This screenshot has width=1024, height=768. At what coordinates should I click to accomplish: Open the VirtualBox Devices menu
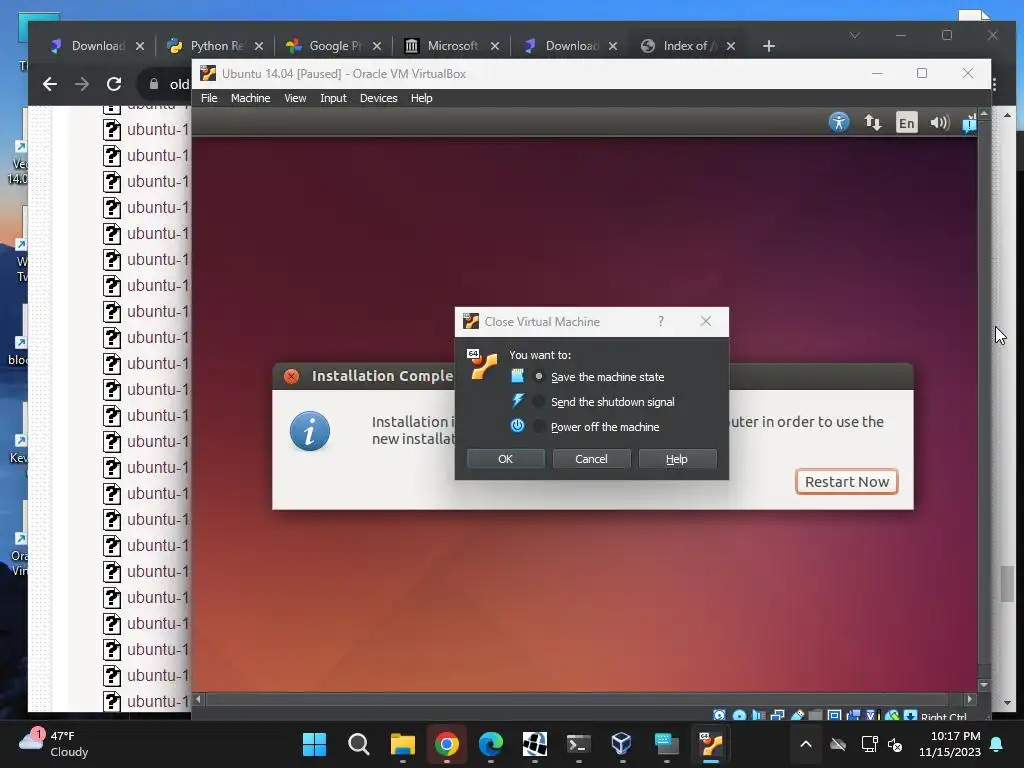click(x=378, y=98)
